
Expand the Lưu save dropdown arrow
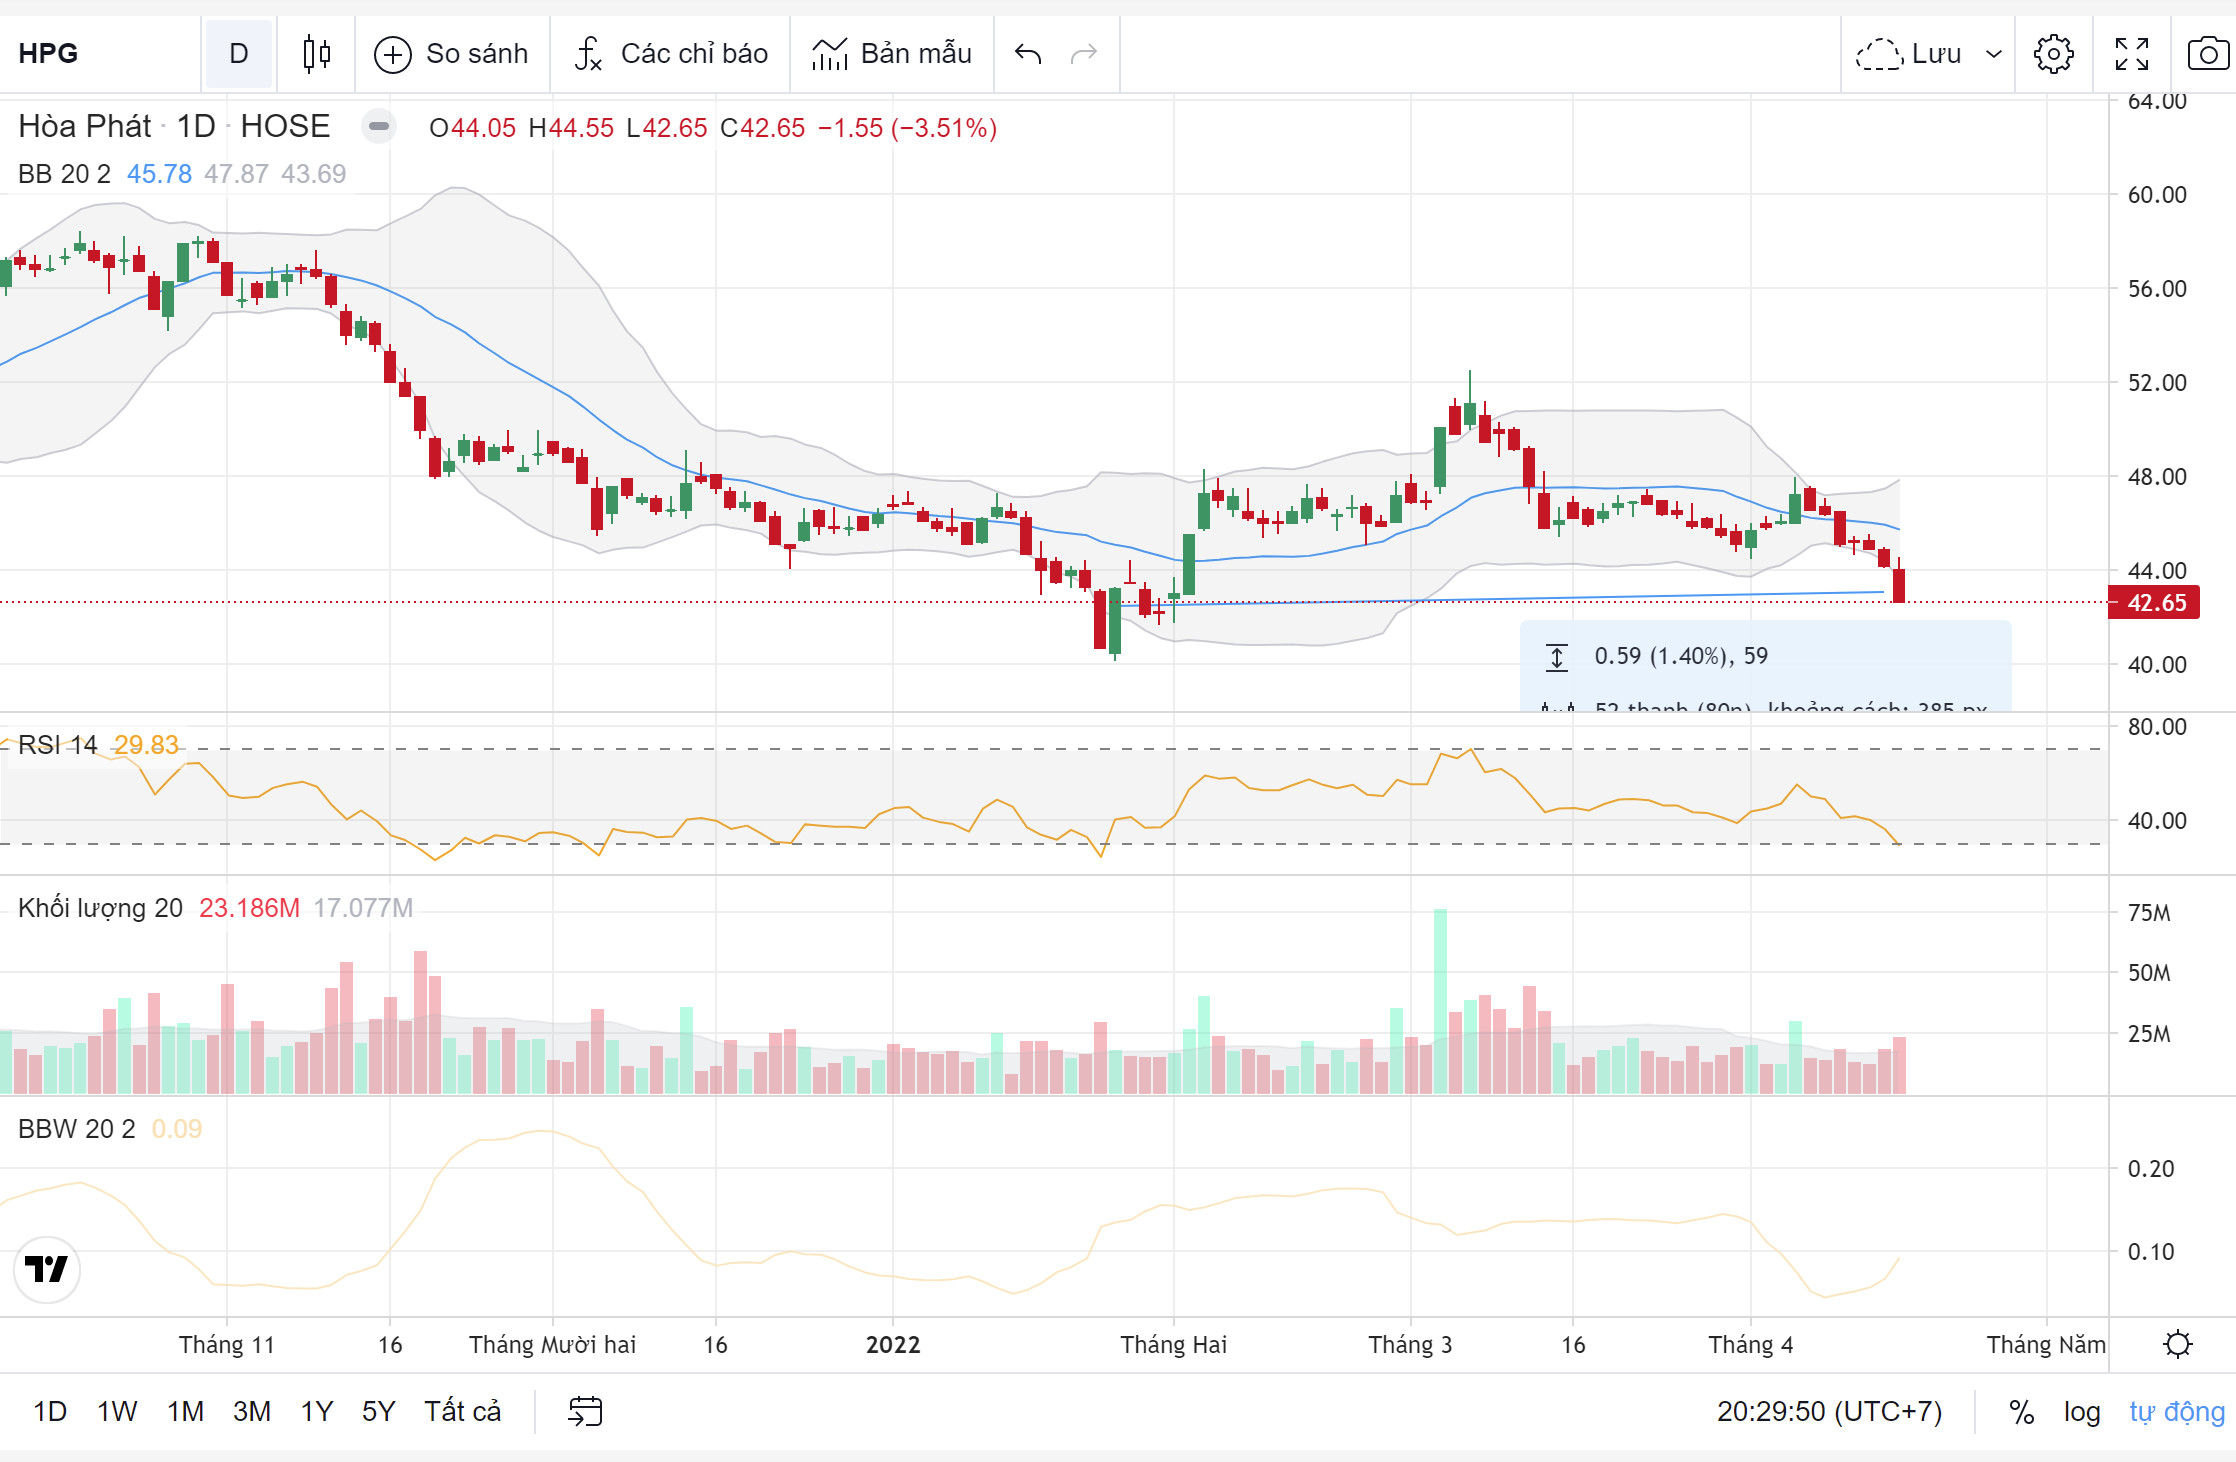pyautogui.click(x=1993, y=54)
